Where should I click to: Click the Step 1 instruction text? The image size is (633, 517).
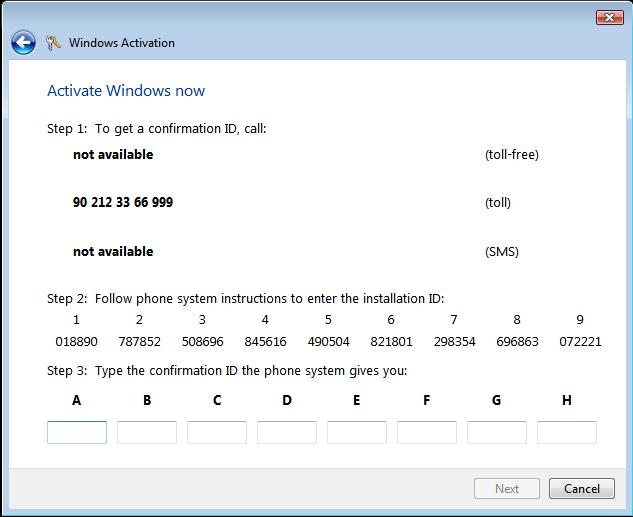pos(157,129)
